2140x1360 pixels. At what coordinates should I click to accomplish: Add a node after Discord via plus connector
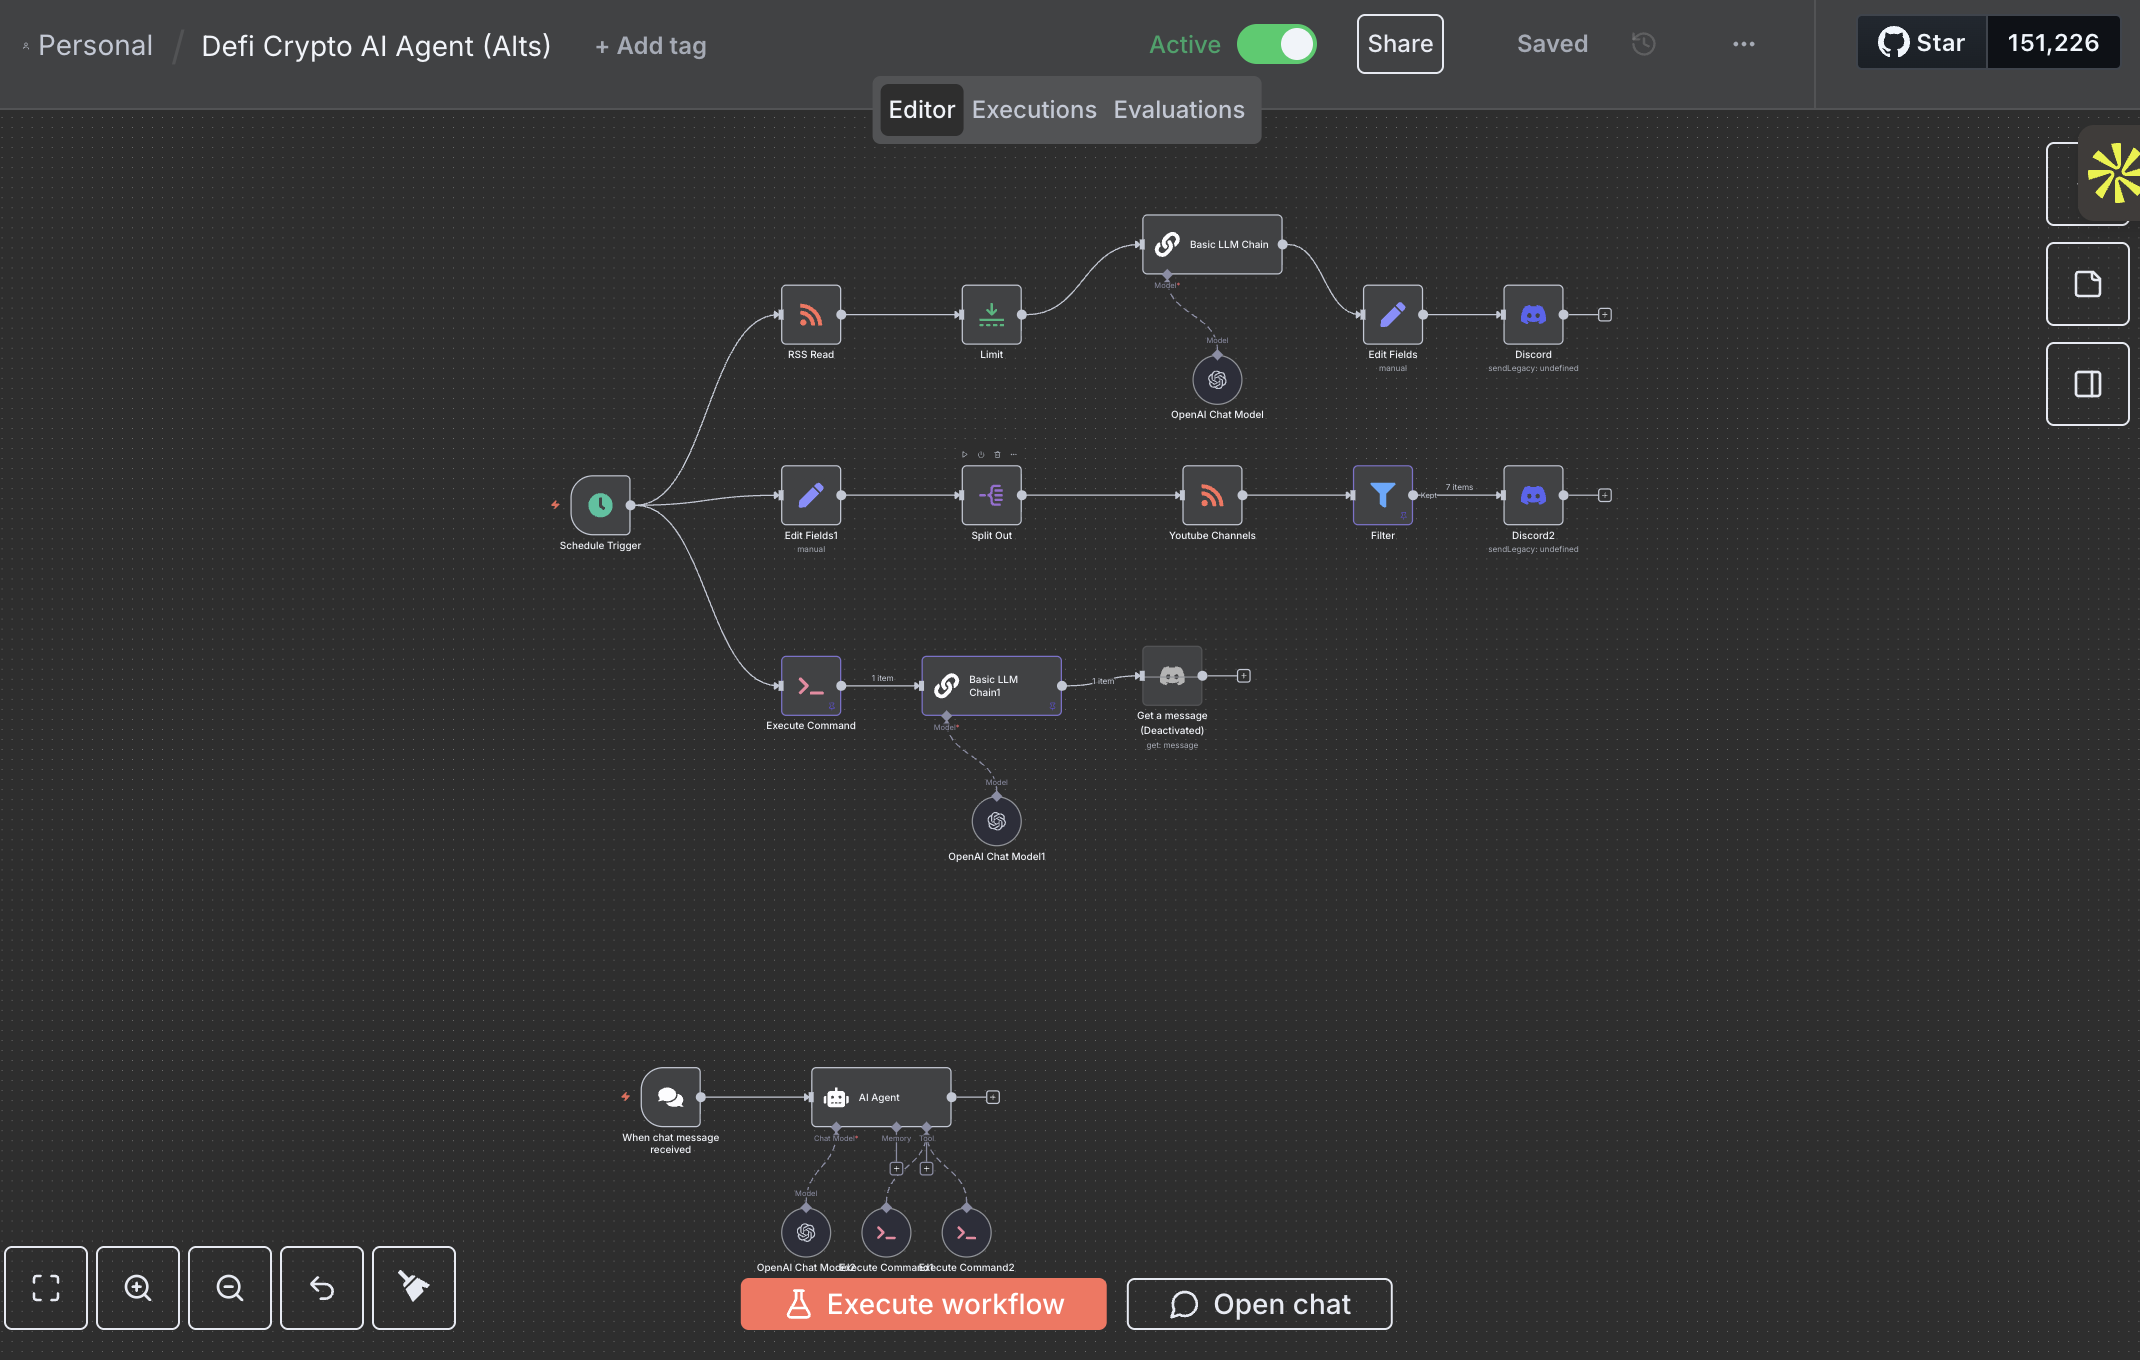(x=1604, y=313)
